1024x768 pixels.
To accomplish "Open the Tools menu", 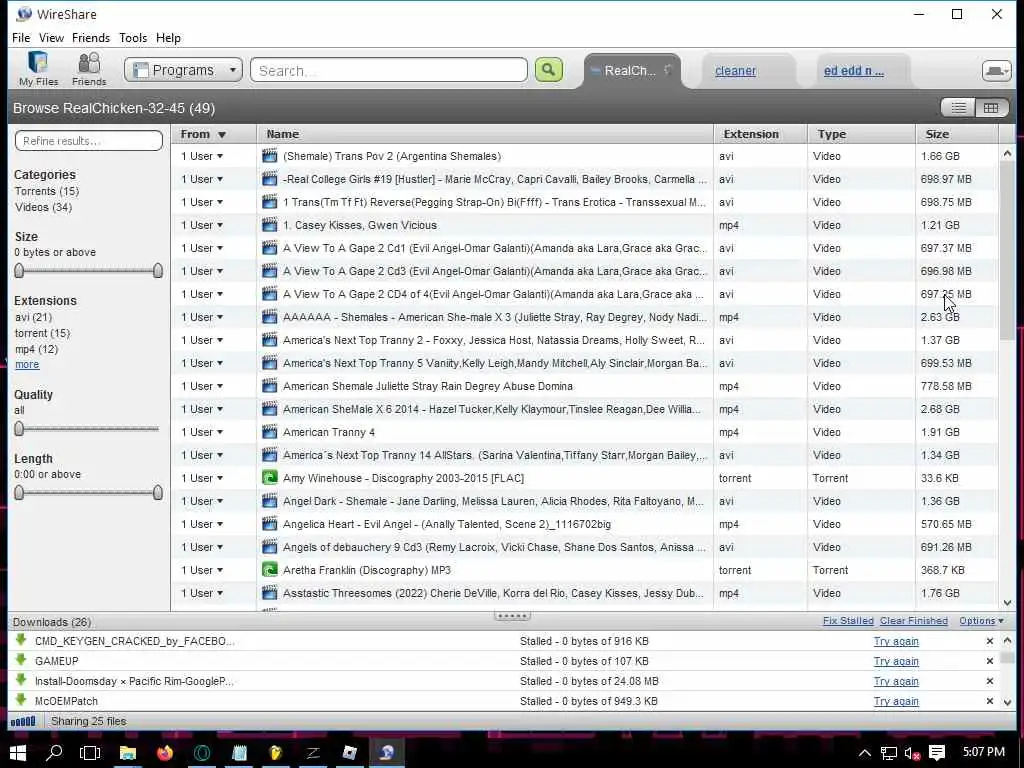I will pyautogui.click(x=133, y=38).
